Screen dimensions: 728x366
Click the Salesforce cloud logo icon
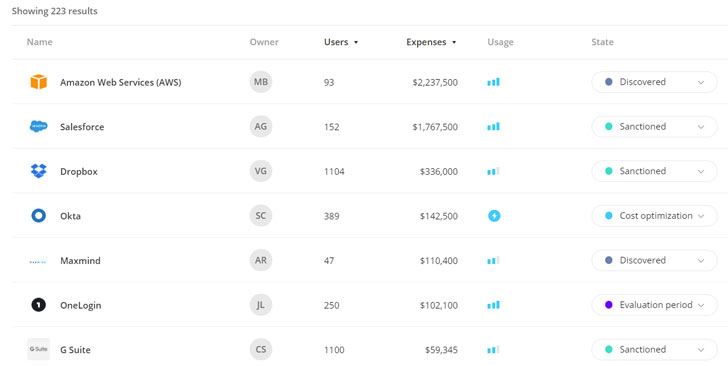click(39, 126)
